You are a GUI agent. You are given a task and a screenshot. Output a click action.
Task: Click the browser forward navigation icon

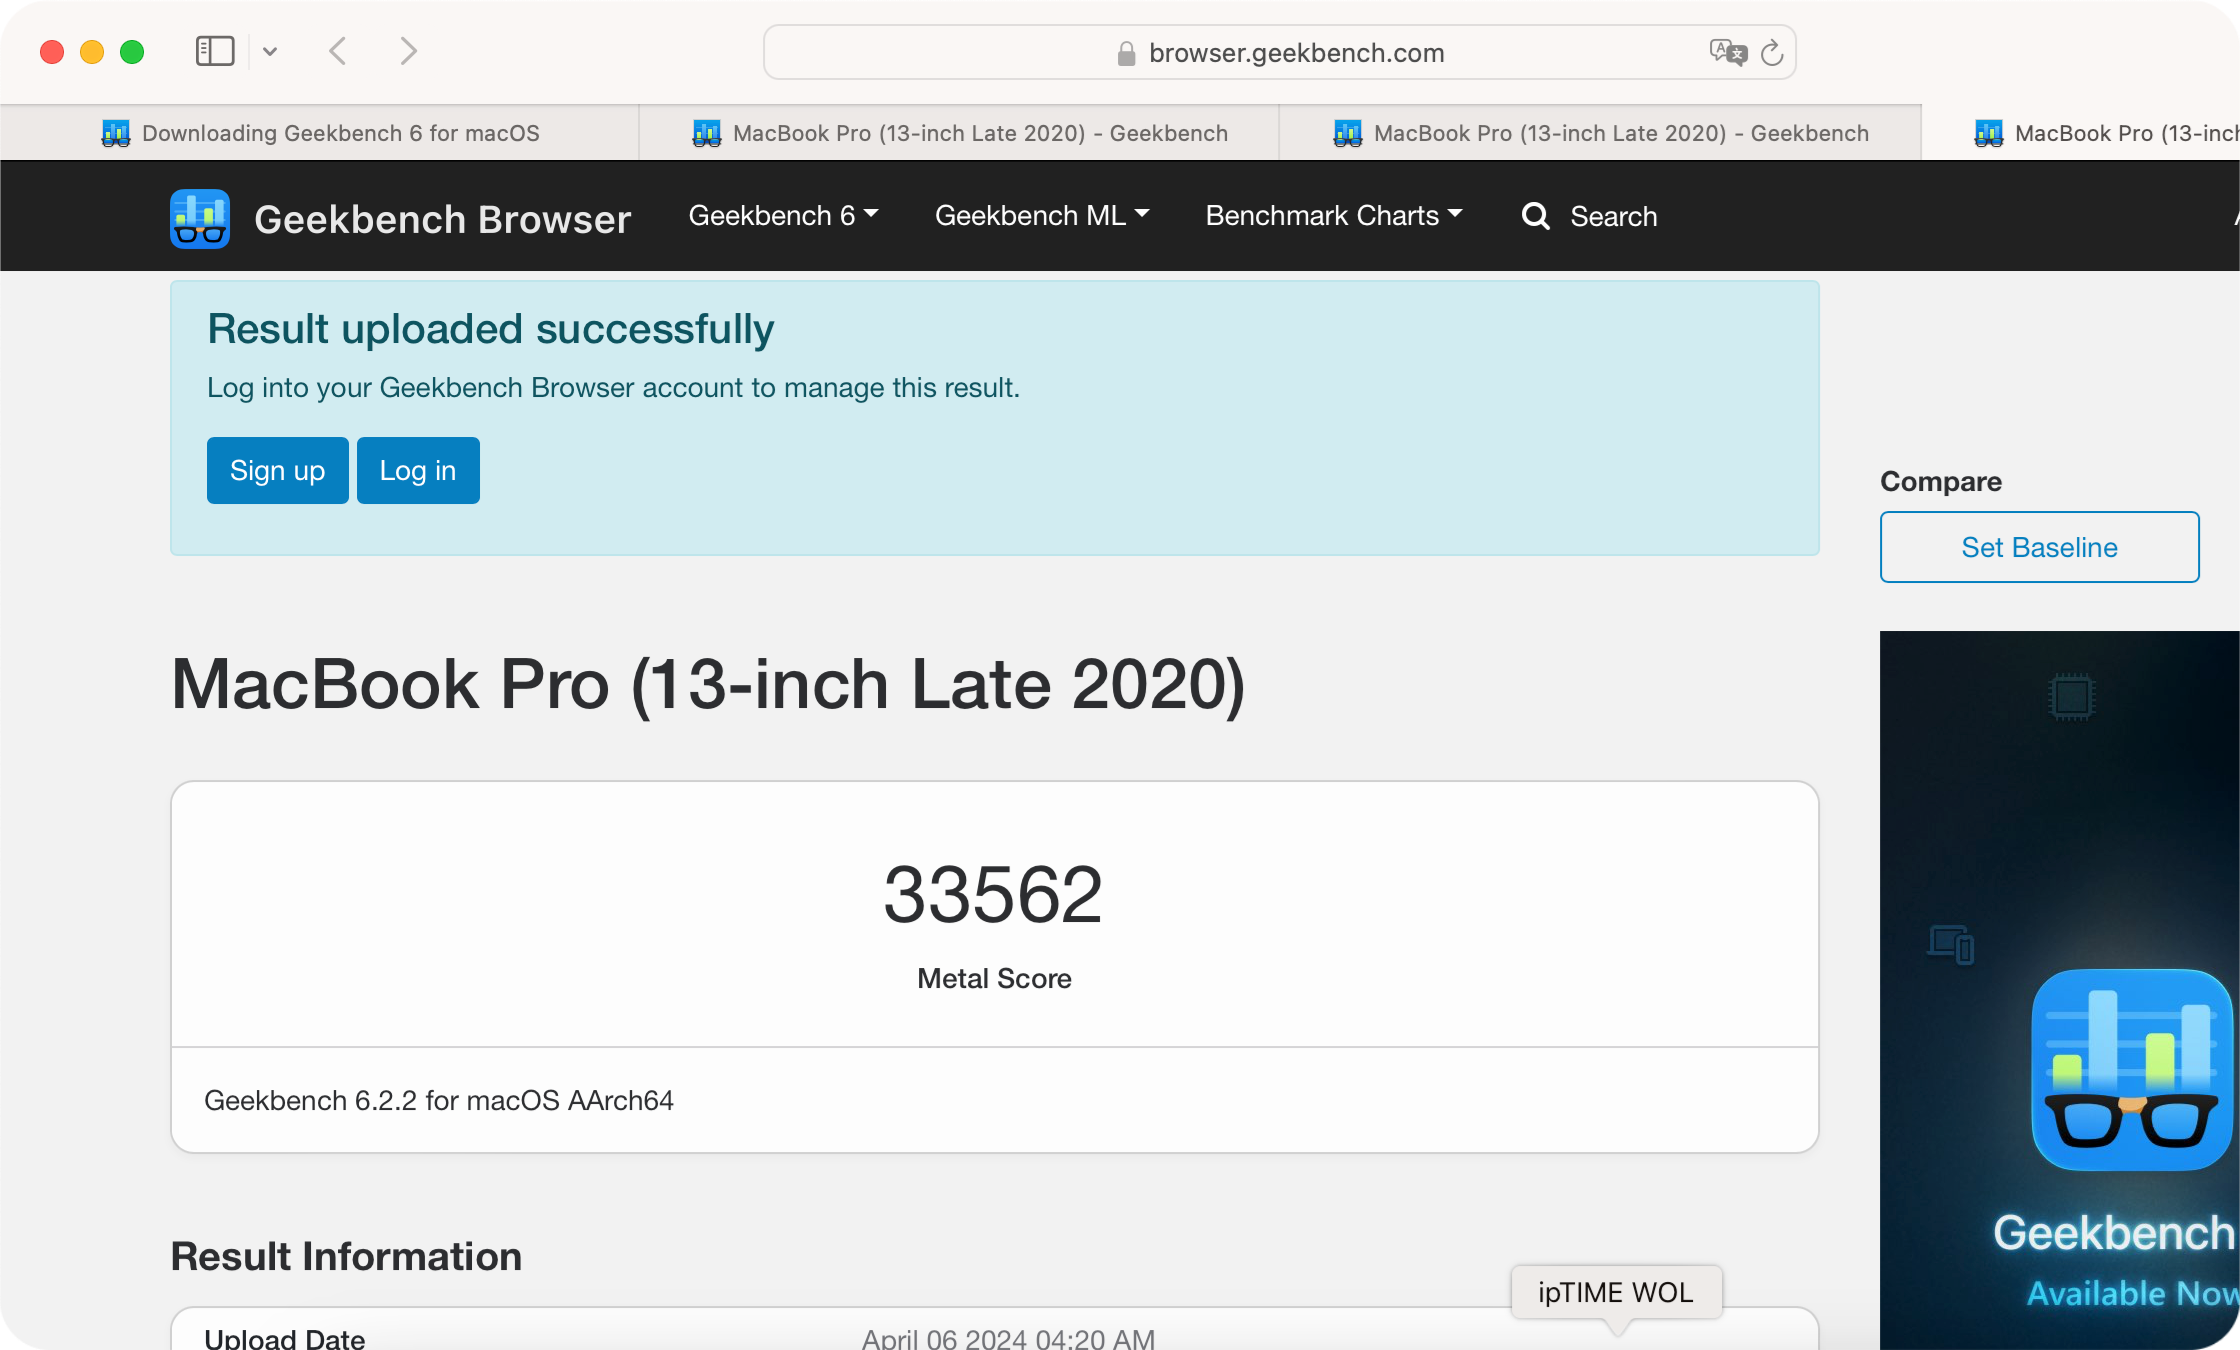coord(405,51)
